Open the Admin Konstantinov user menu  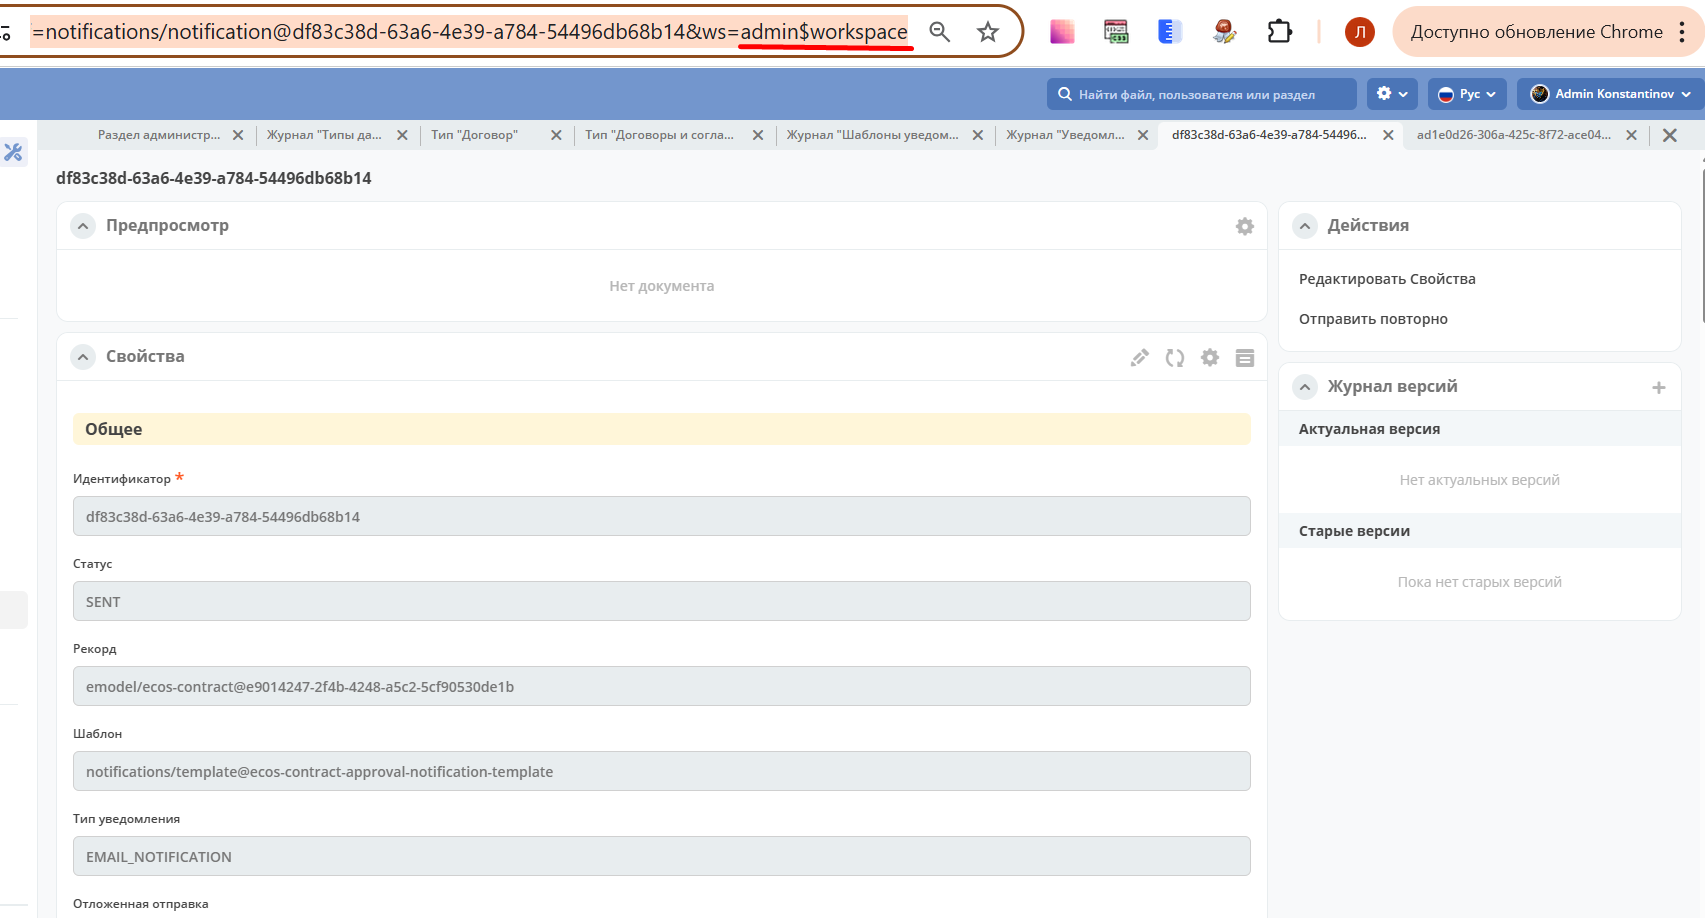click(x=1610, y=94)
